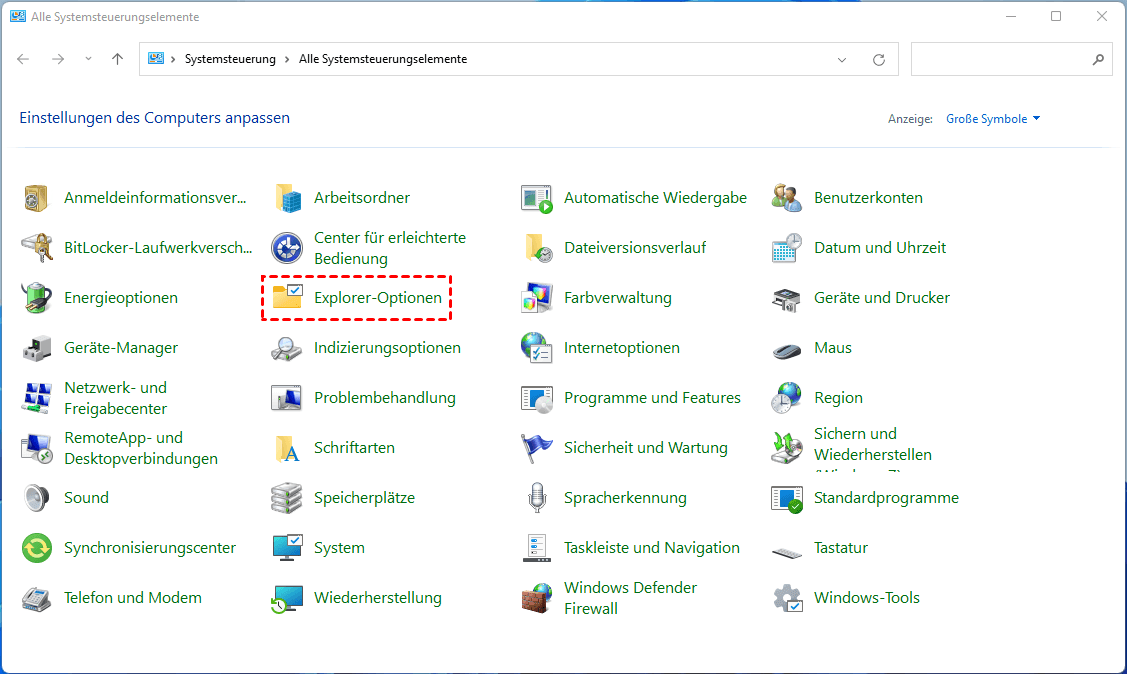Select the Alle Systemsteuerungselemente breadcrumb
Image resolution: width=1127 pixels, height=674 pixels.
tap(382, 59)
